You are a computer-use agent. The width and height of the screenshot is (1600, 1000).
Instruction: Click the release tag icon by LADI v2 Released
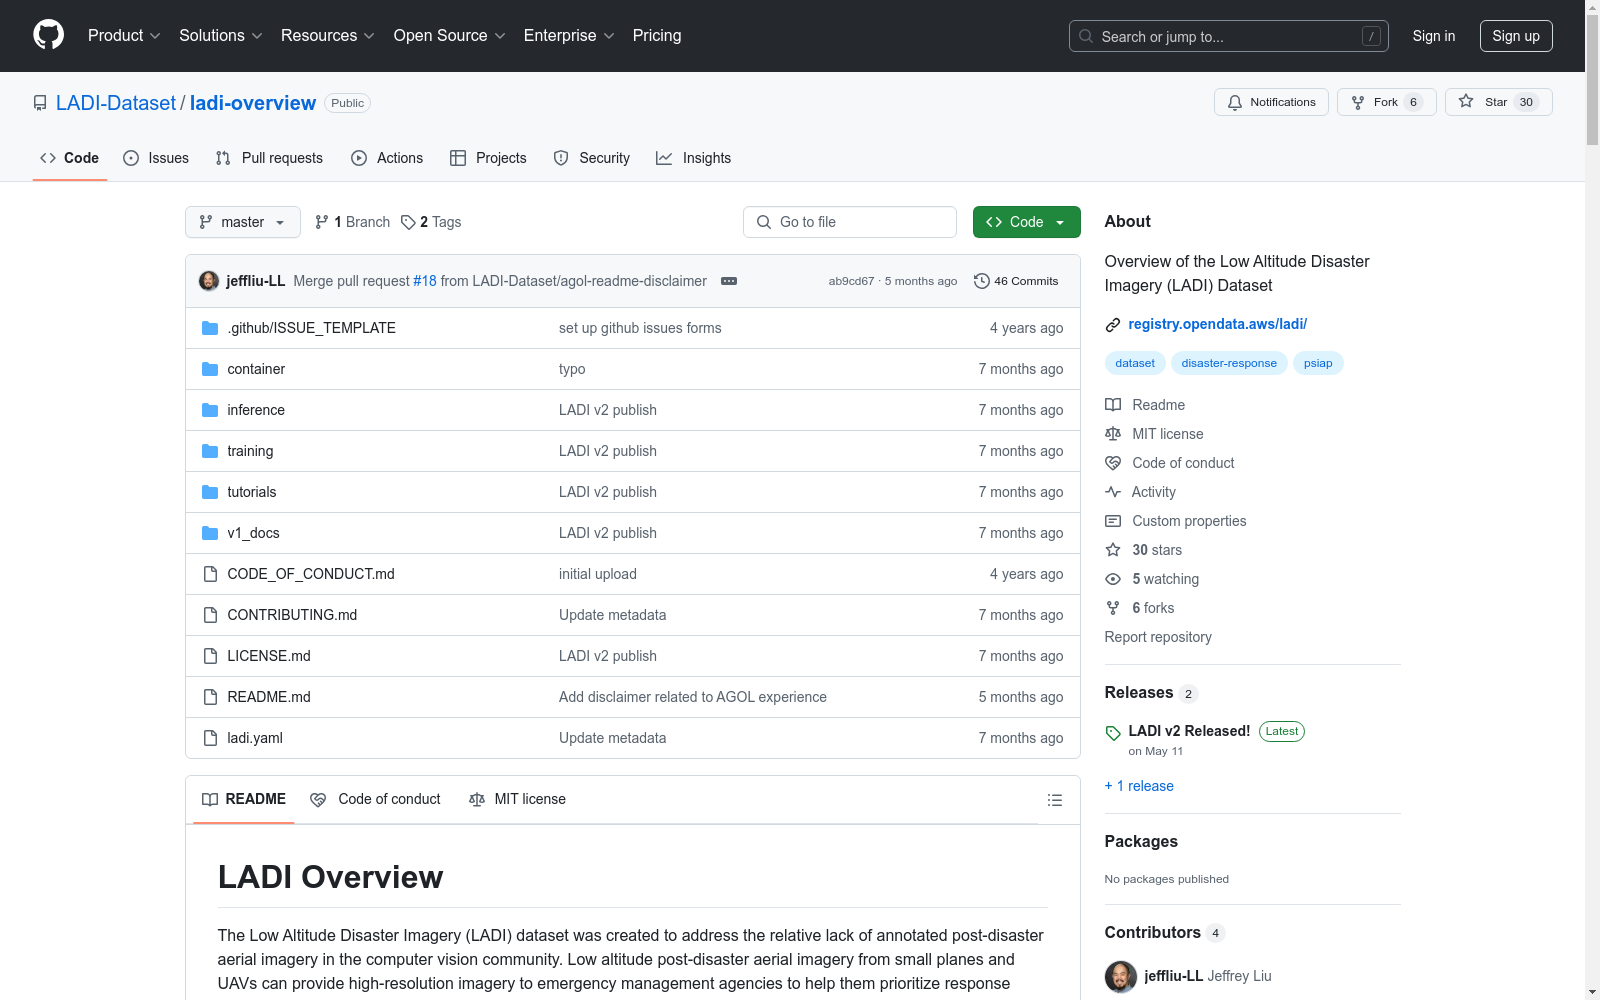1113,733
